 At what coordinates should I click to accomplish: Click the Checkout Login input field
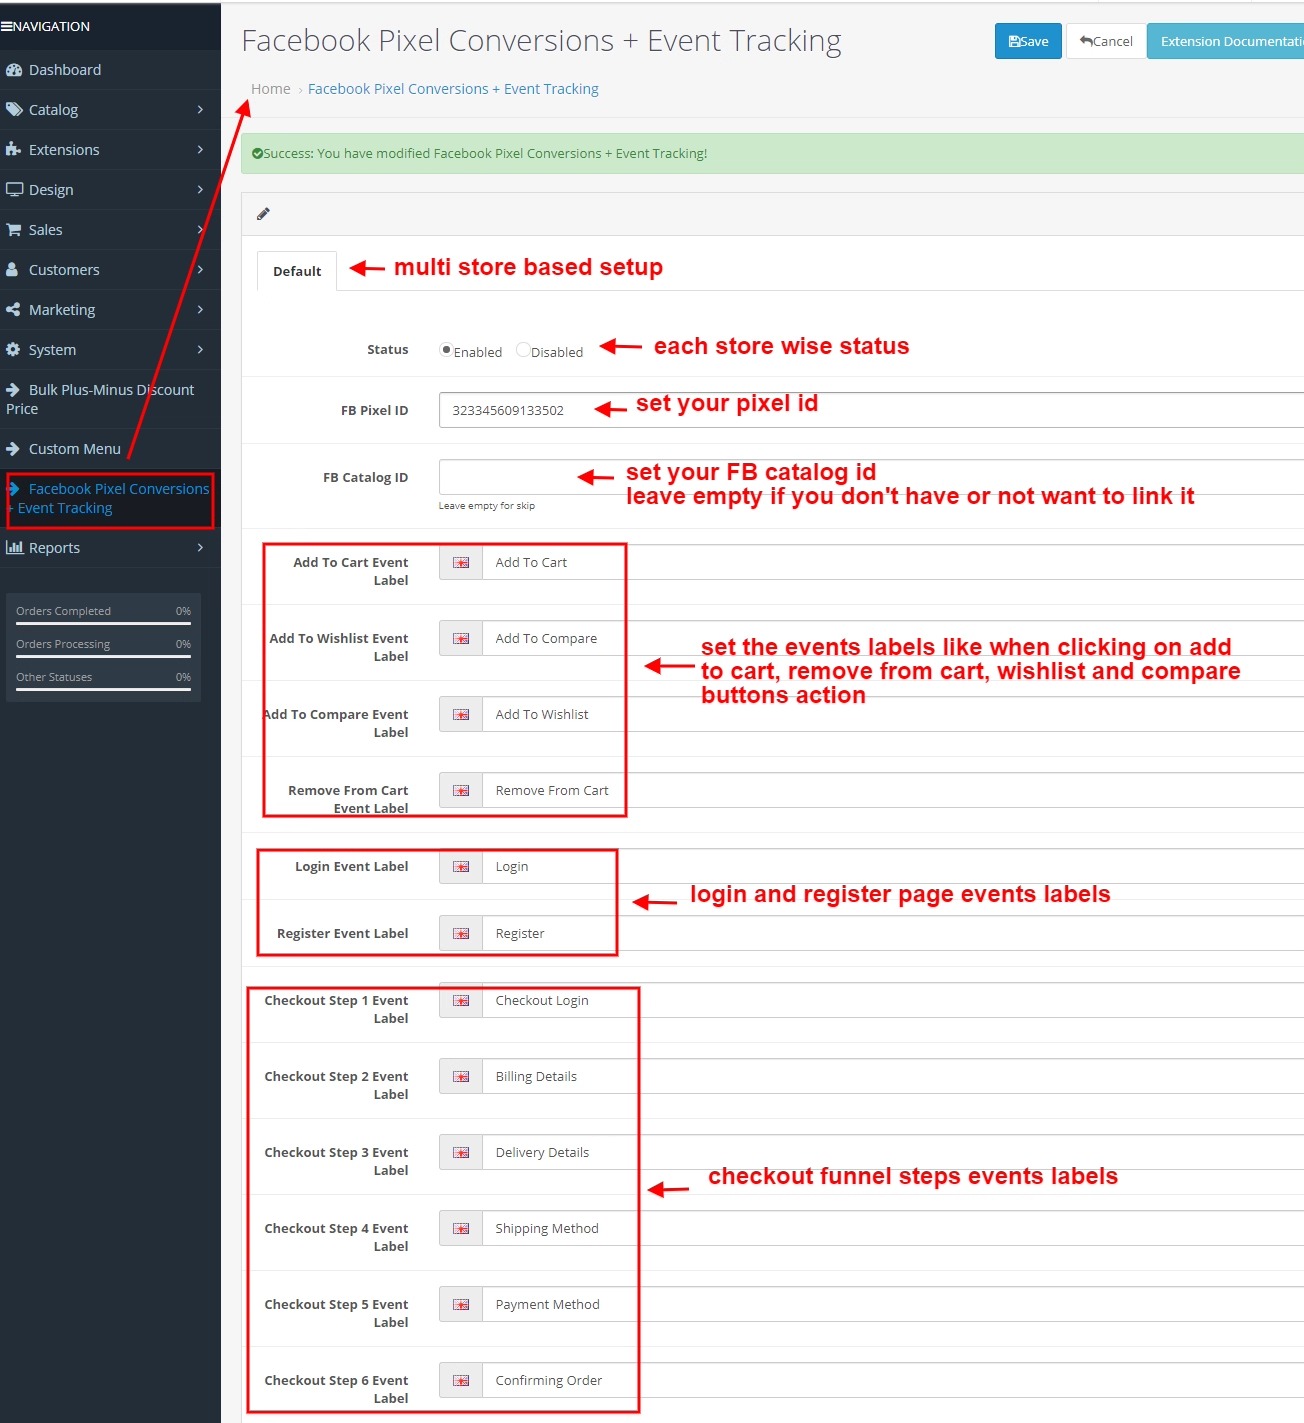pos(893,1001)
